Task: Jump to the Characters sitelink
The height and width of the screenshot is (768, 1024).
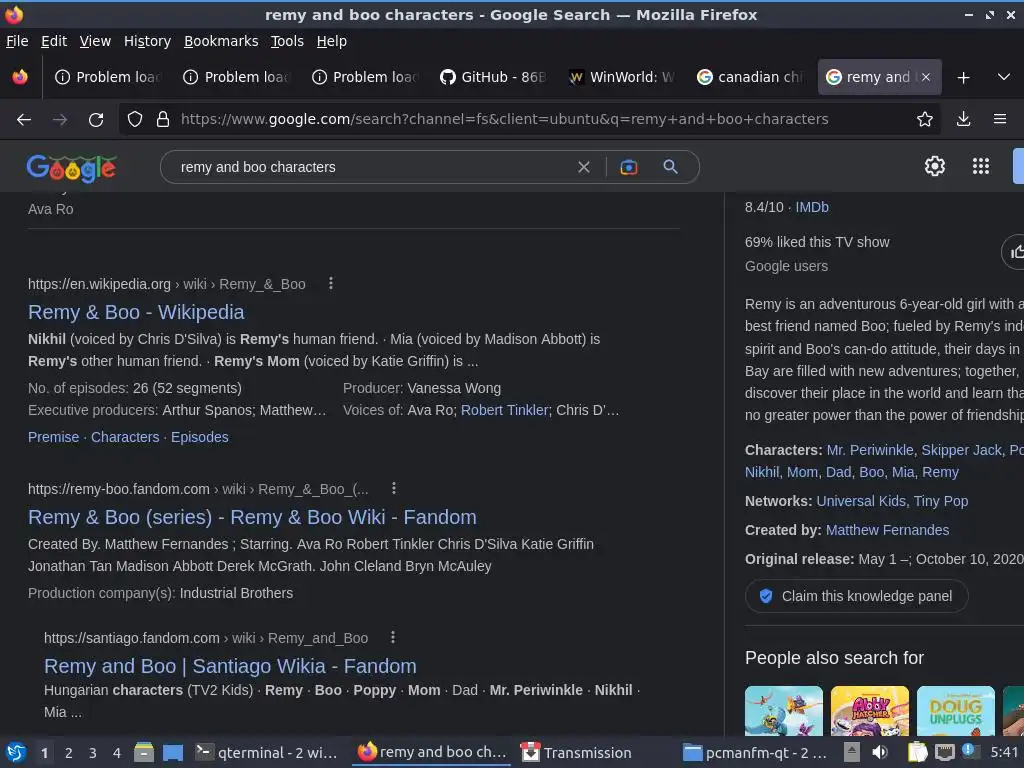Action: tap(125, 437)
